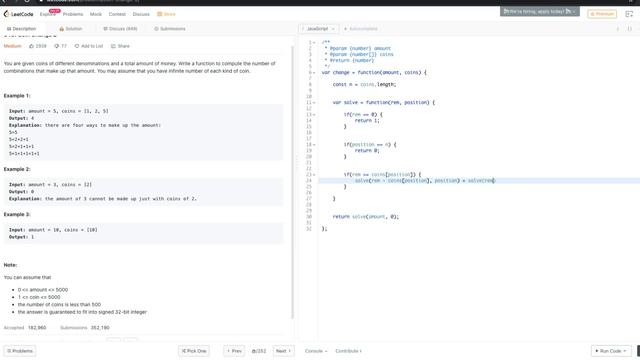Collapse the code fold at line 23
Image resolution: width=640 pixels, height=360 pixels.
coord(314,175)
